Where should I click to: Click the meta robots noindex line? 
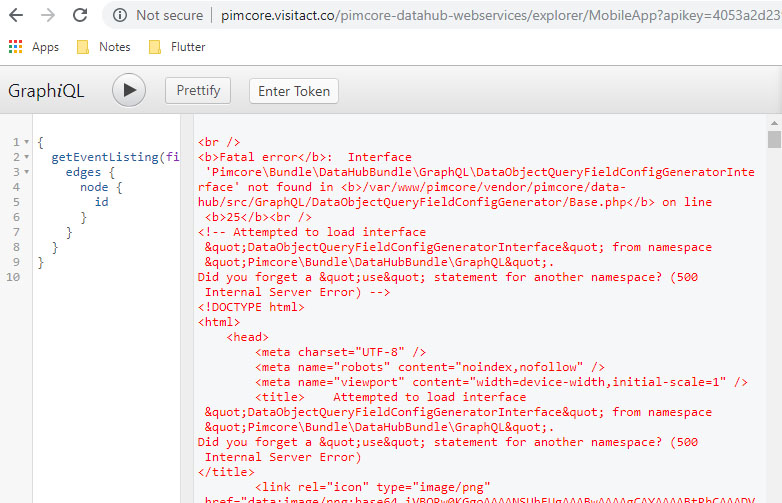(430, 367)
